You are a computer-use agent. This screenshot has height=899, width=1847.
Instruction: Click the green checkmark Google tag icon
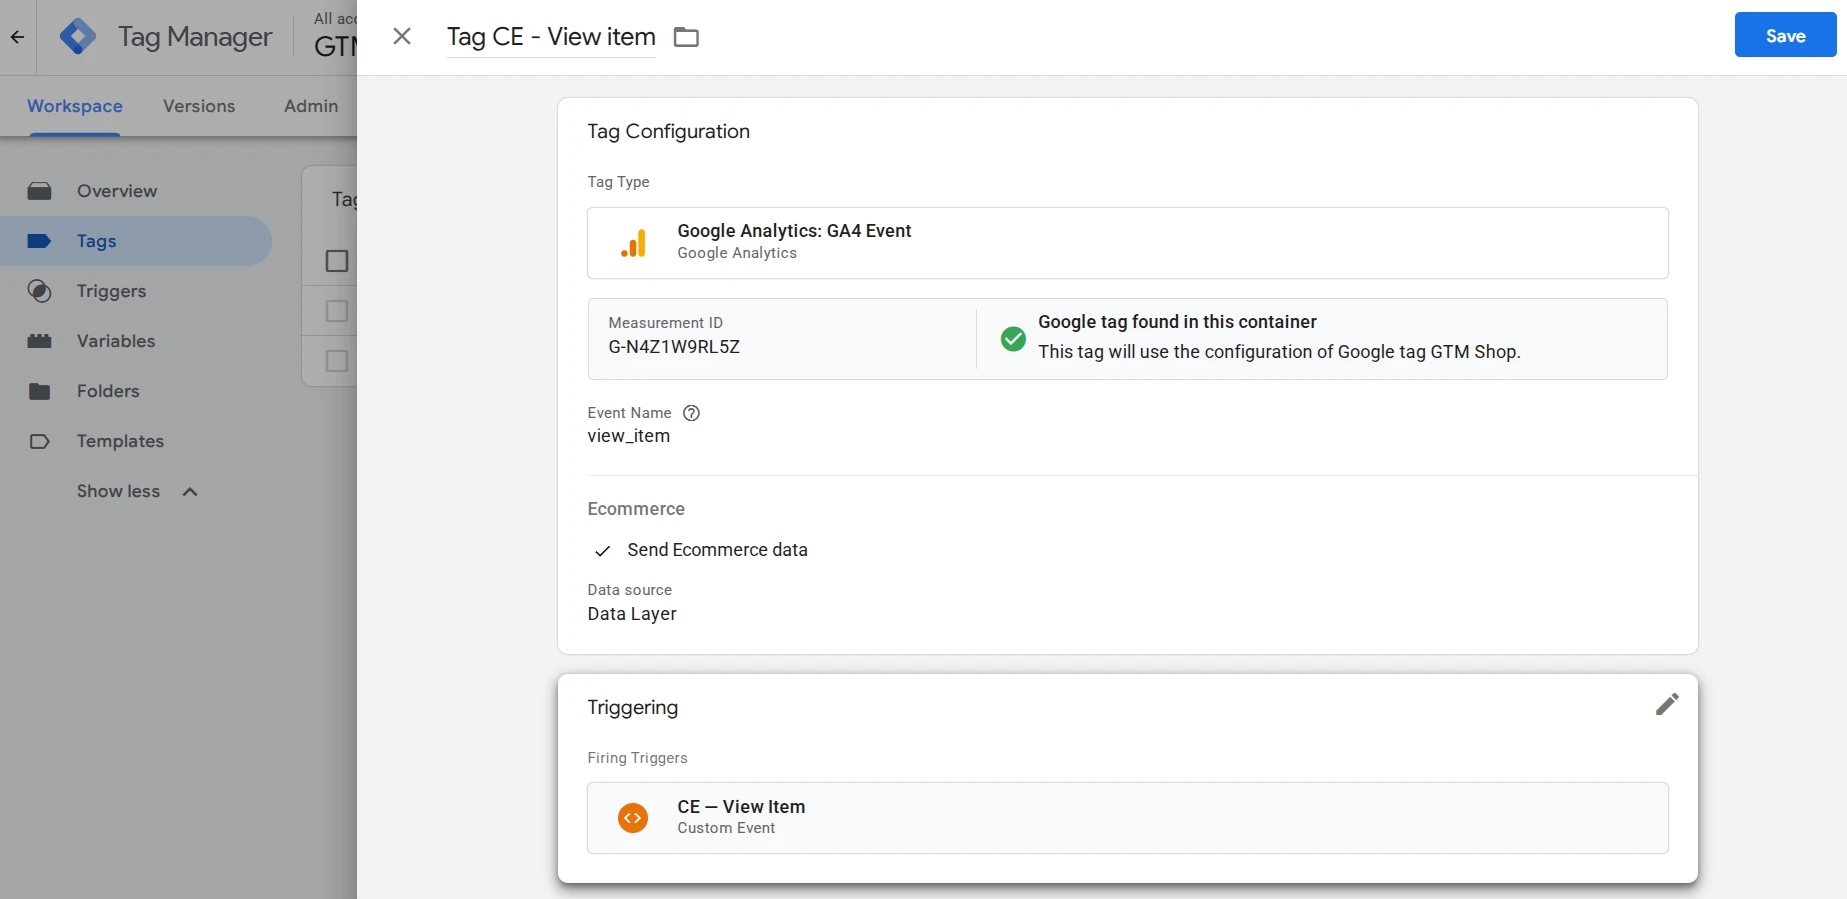click(x=1013, y=339)
